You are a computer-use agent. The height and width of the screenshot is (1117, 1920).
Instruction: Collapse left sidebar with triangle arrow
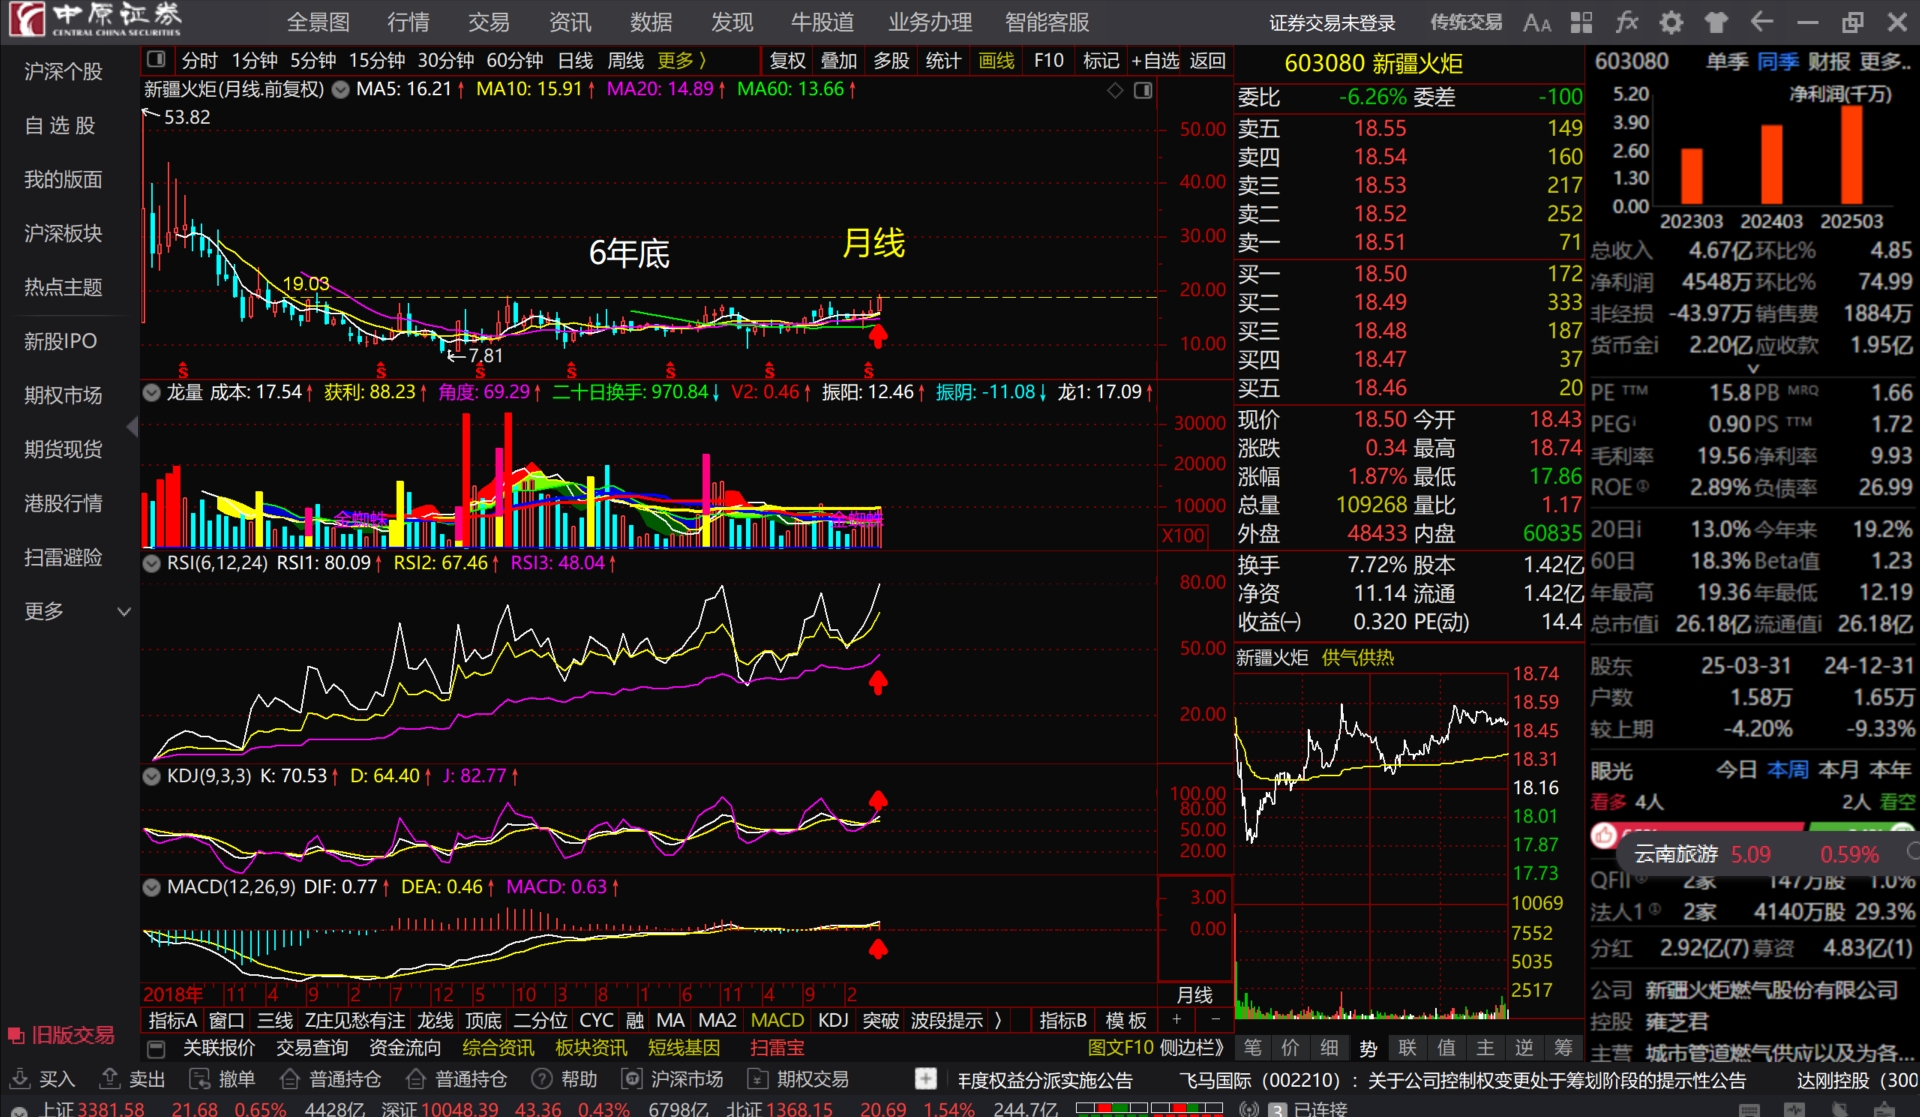pyautogui.click(x=132, y=427)
